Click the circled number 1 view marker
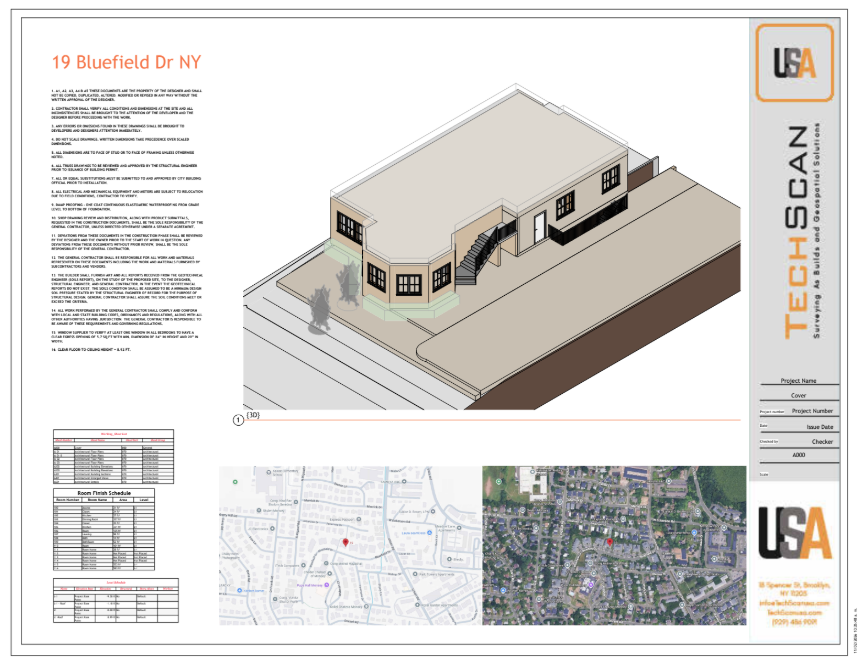Image resolution: width=863 pixels, height=669 pixels. [237, 420]
